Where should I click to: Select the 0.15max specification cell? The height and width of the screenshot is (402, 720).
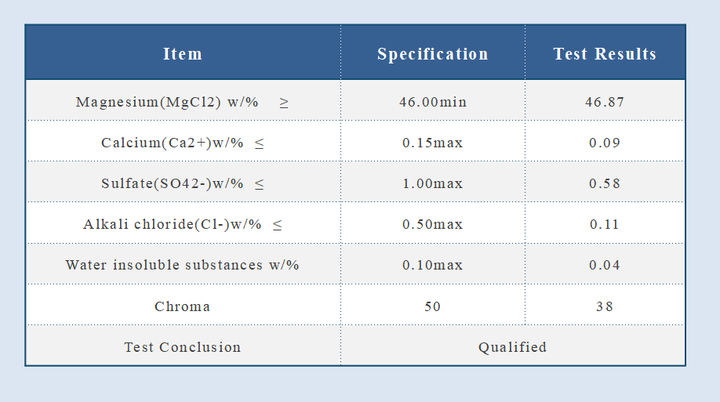pos(432,143)
